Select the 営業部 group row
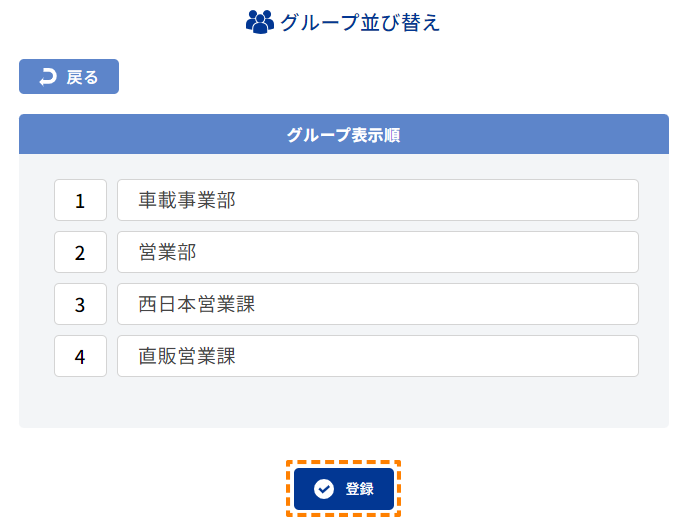686x525 pixels. click(x=378, y=252)
